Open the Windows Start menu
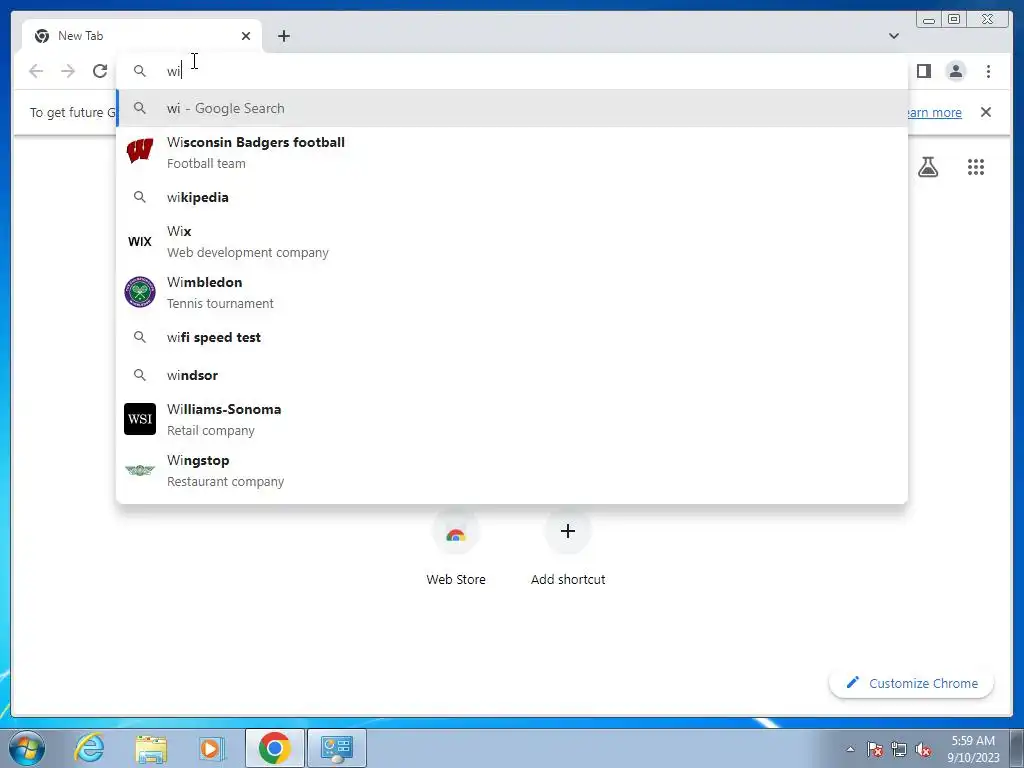This screenshot has width=1024, height=768. pyautogui.click(x=27, y=748)
